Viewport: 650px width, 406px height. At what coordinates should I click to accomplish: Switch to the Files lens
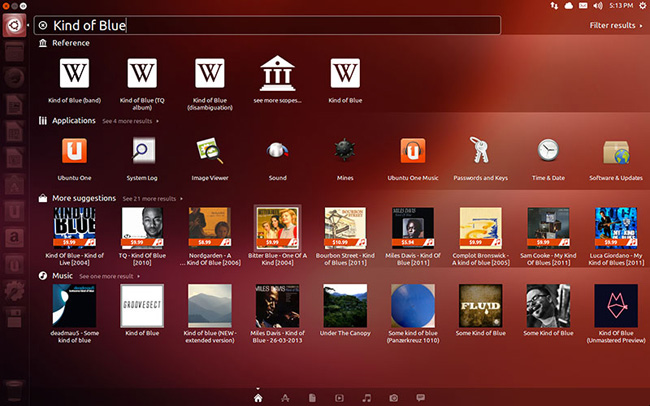312,398
